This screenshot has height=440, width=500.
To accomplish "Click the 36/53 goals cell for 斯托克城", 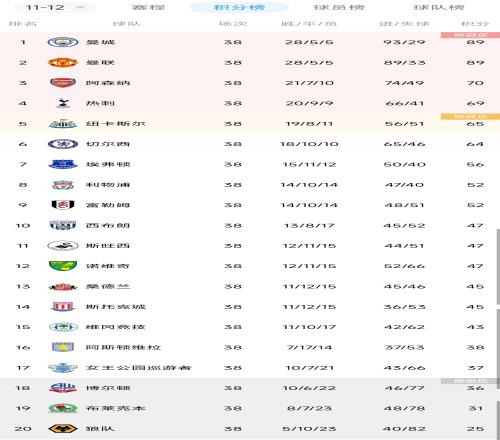I will pyautogui.click(x=404, y=307).
